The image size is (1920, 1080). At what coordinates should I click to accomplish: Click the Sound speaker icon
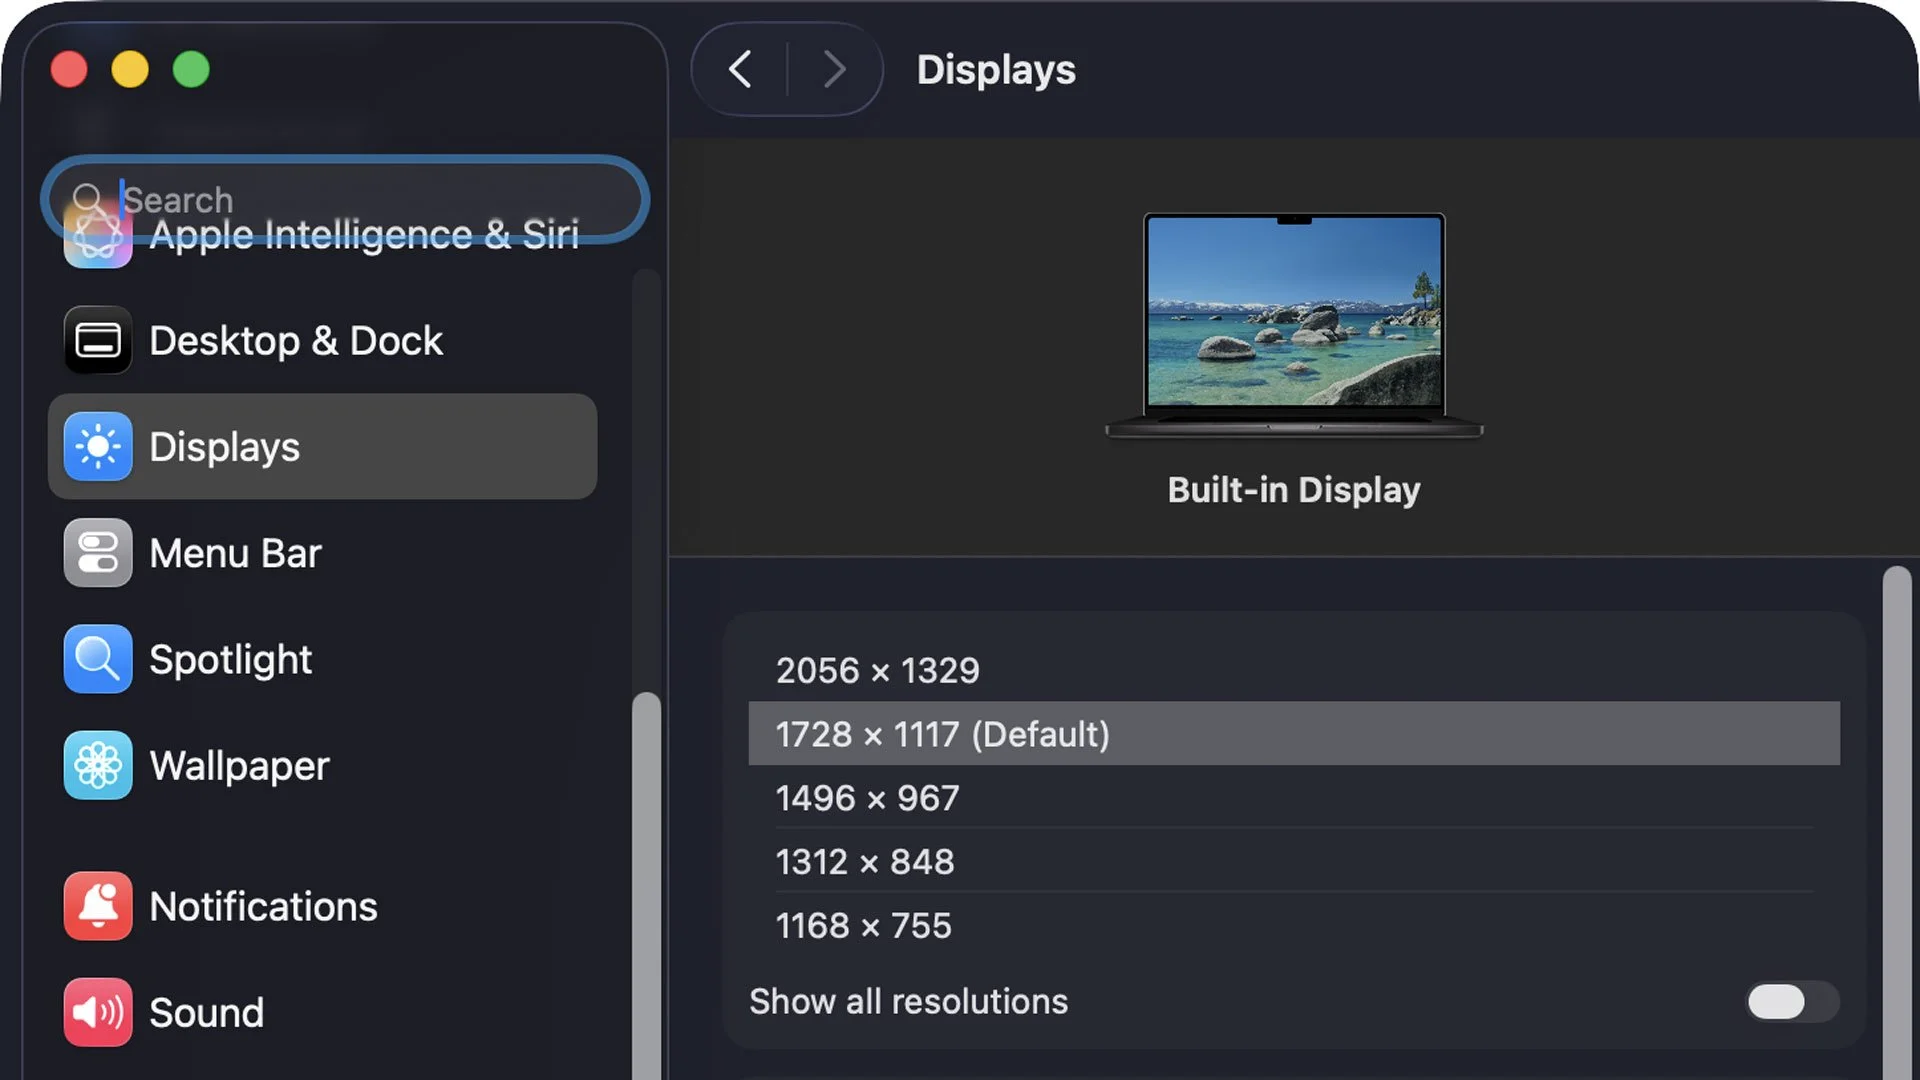(x=97, y=1012)
